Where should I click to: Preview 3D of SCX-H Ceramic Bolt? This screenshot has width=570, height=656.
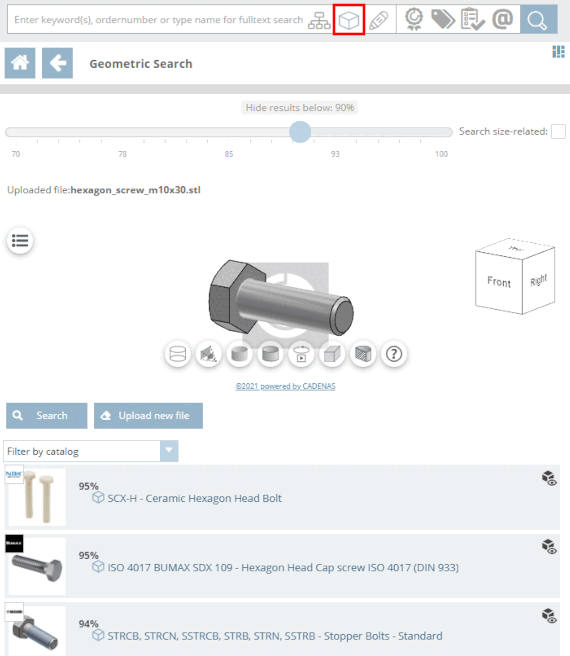click(549, 478)
